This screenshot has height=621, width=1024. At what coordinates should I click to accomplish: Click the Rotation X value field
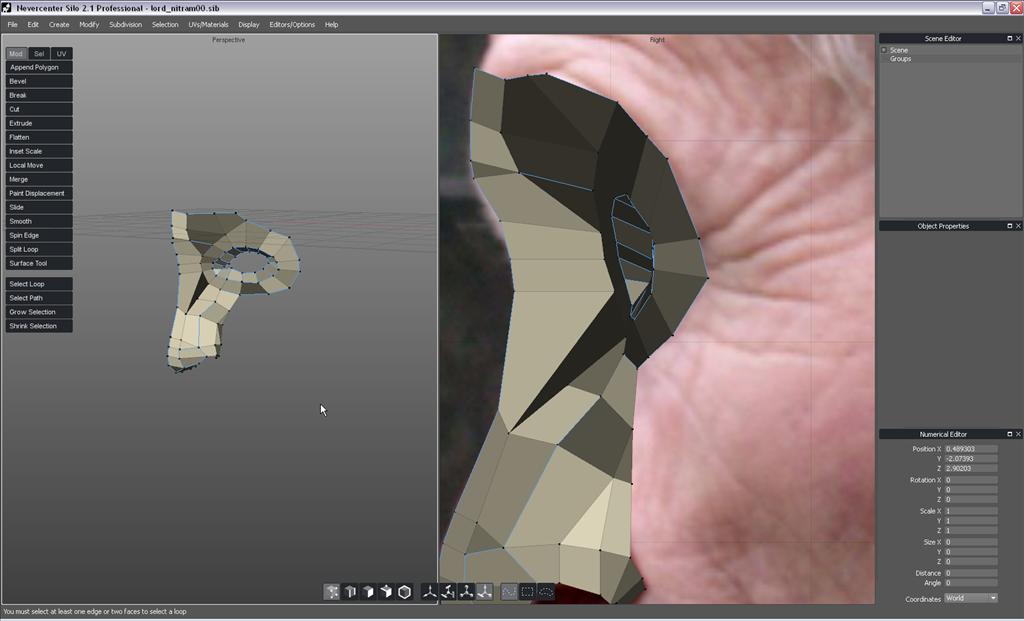[971, 480]
